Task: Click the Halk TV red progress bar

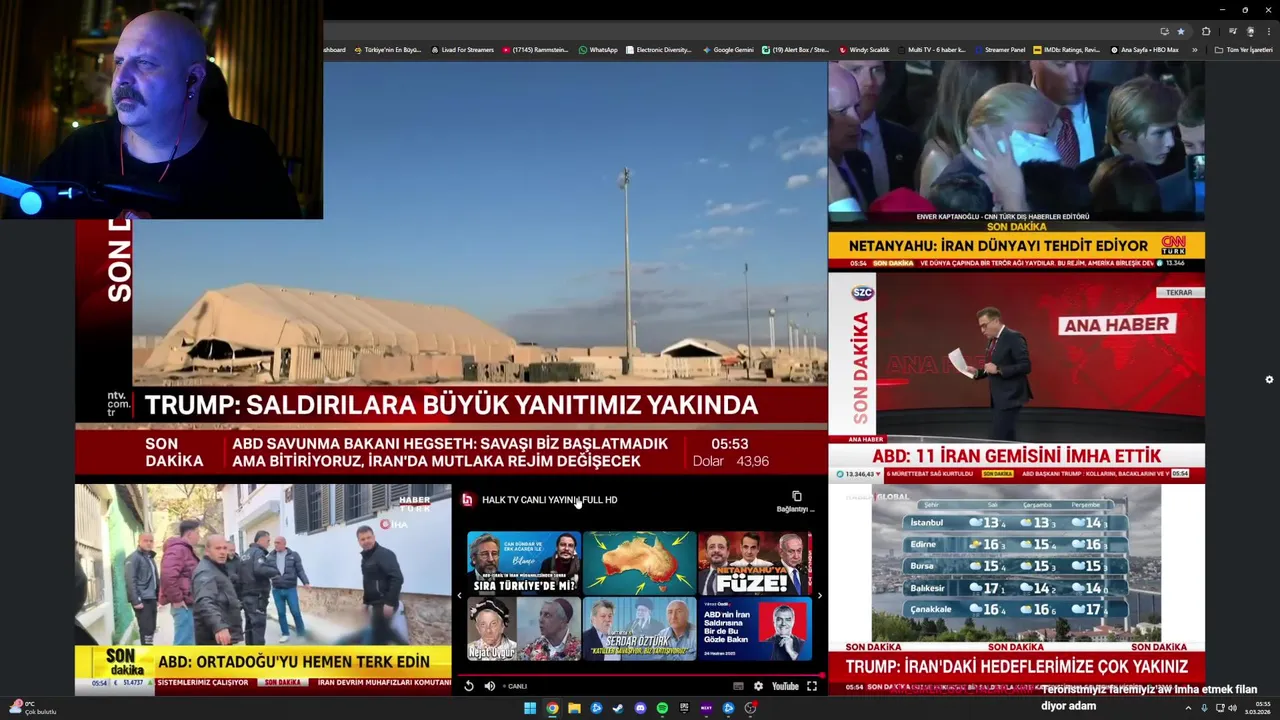Action: [640, 675]
